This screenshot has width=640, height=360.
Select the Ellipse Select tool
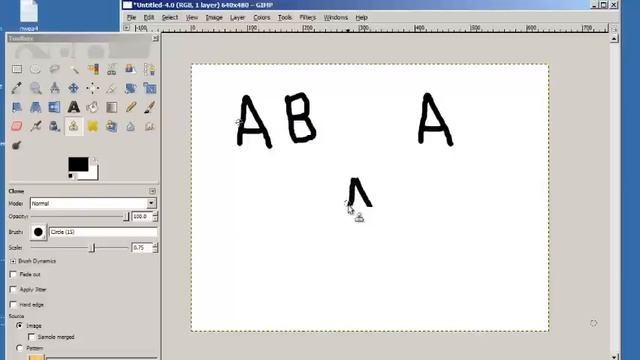click(x=36, y=69)
